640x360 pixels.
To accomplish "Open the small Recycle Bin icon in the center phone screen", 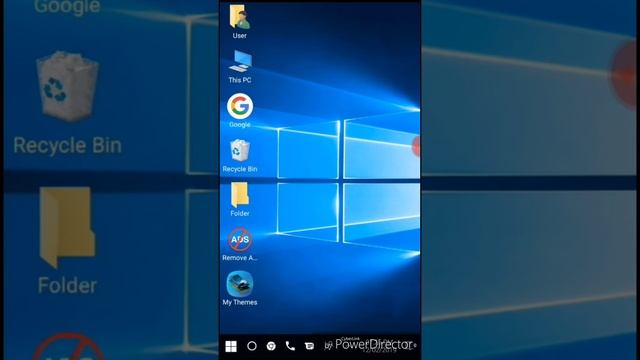I will (240, 151).
